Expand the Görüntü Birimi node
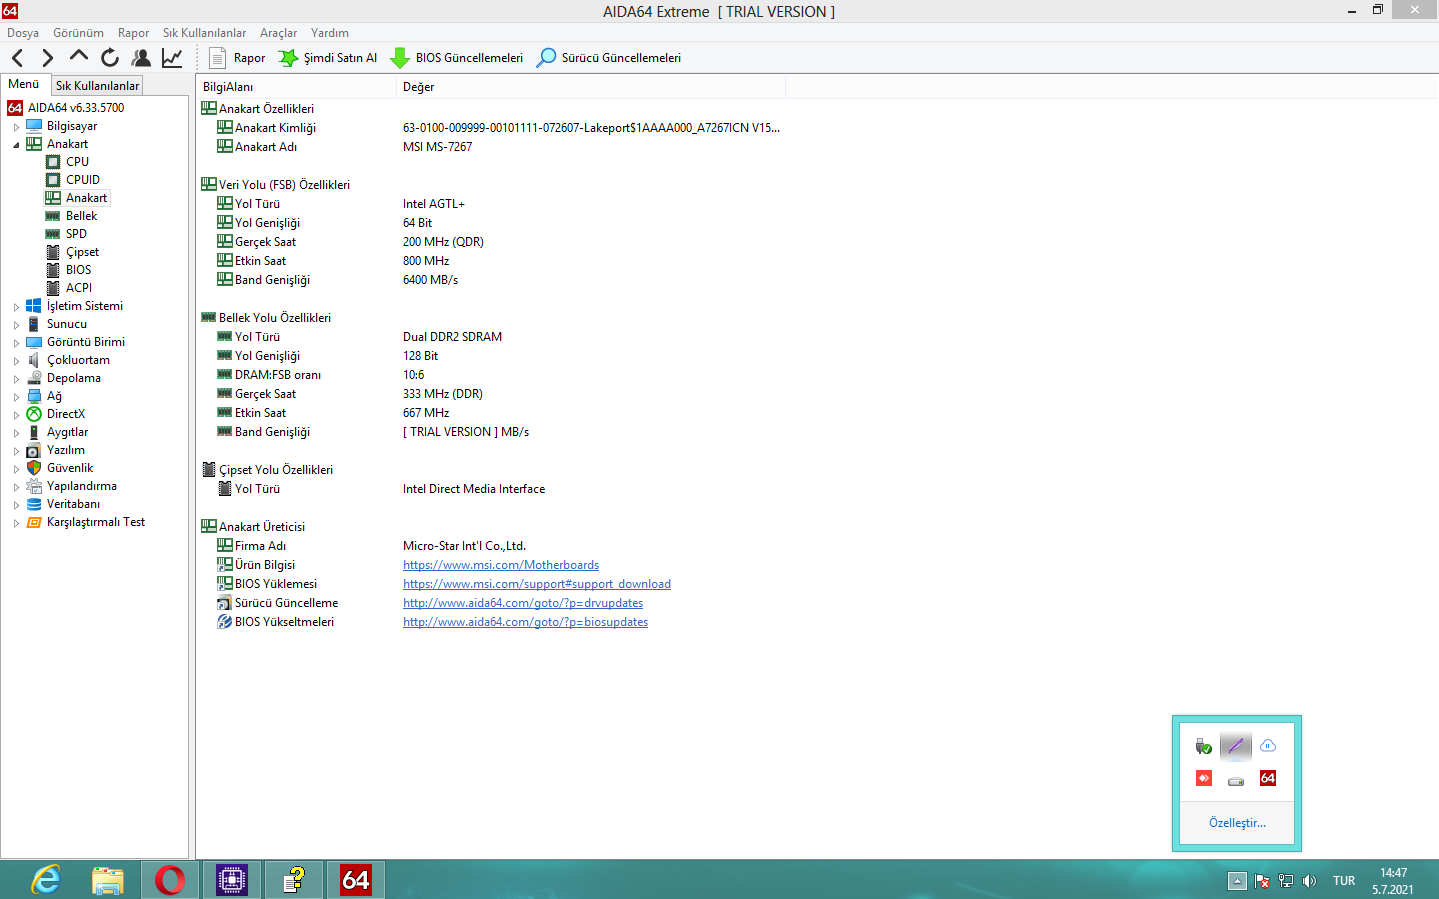This screenshot has height=899, width=1439. pyautogui.click(x=16, y=343)
